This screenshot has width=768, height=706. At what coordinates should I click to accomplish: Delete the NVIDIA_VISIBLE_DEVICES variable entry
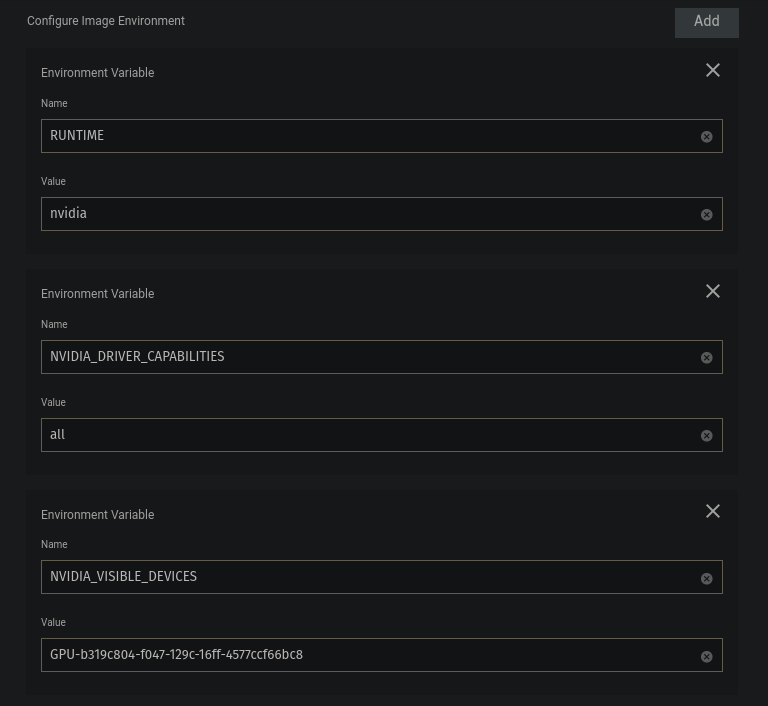(x=713, y=511)
